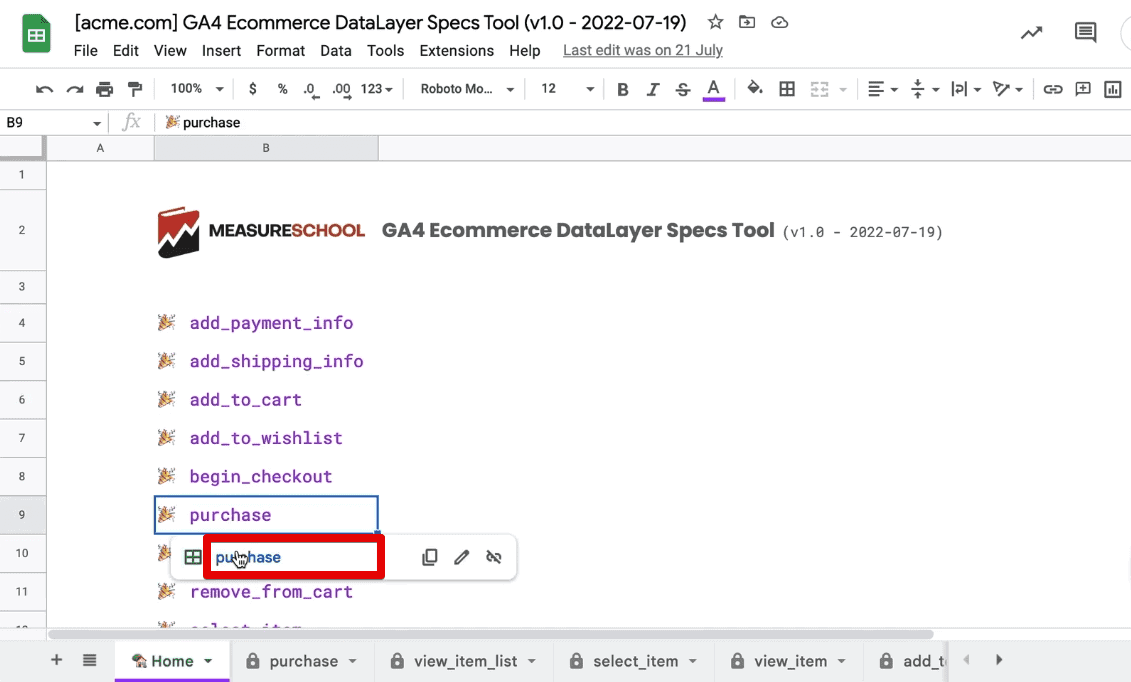Viewport: 1131px width, 682px height.
Task: Apply percent formatting to cell B9
Action: click(281, 89)
